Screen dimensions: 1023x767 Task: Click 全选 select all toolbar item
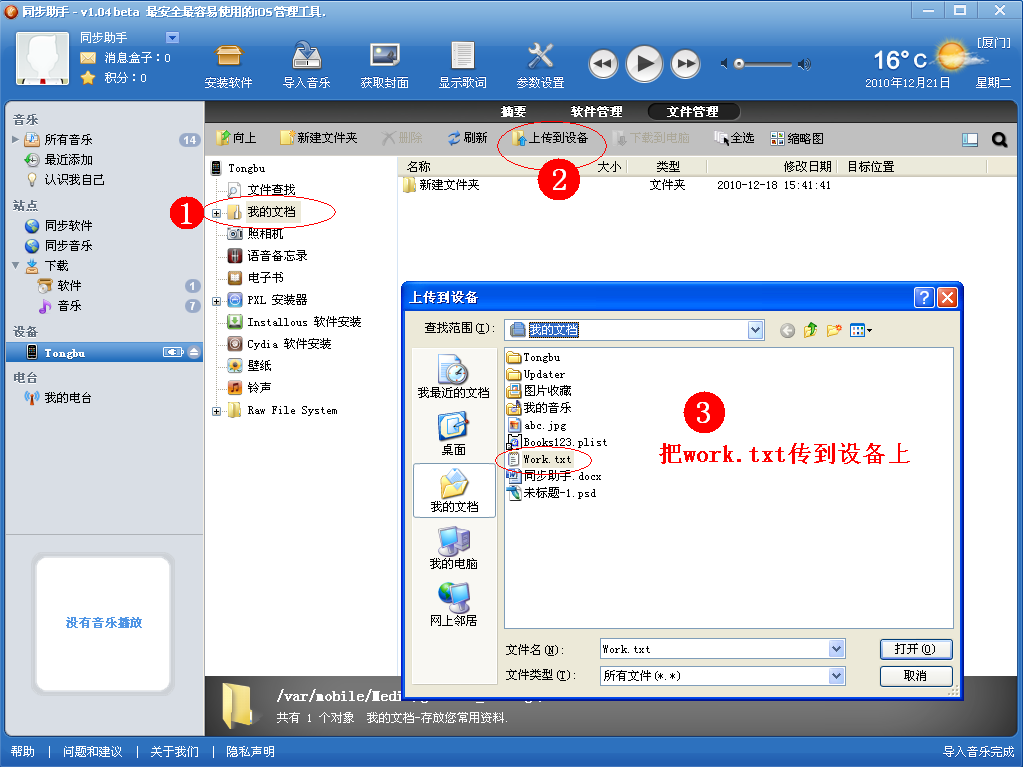point(734,139)
